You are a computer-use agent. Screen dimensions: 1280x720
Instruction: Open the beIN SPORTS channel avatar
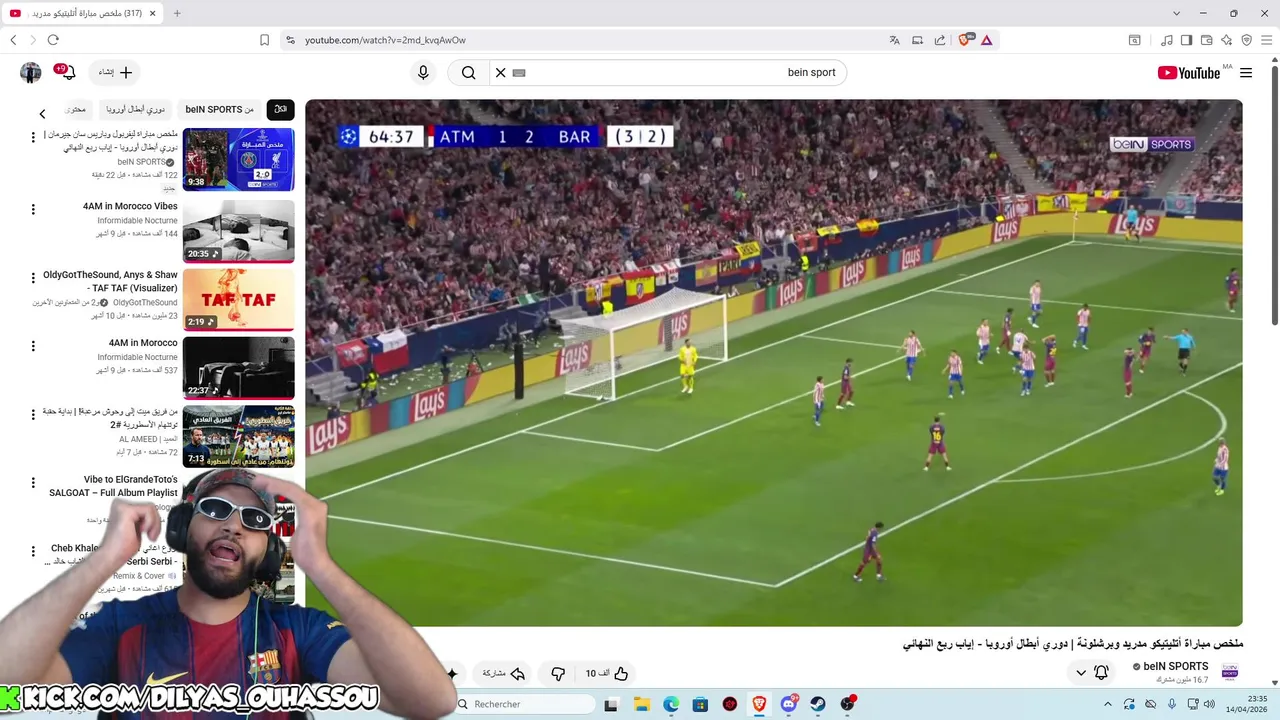1230,672
